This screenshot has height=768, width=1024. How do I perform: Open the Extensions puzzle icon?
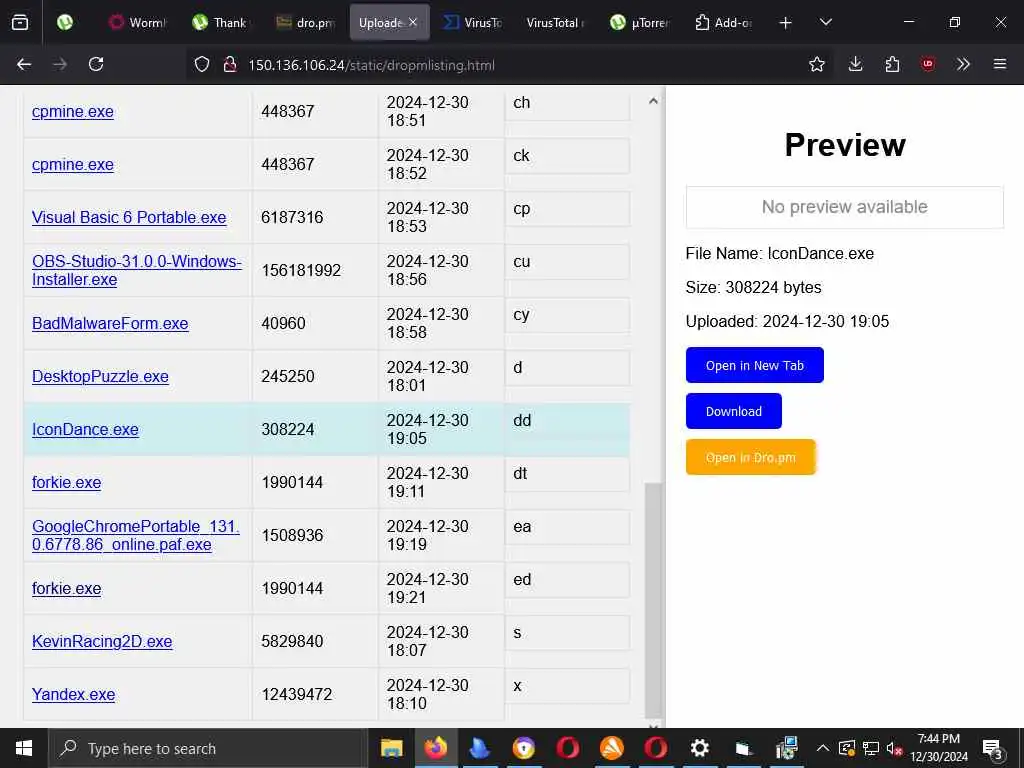tap(892, 64)
